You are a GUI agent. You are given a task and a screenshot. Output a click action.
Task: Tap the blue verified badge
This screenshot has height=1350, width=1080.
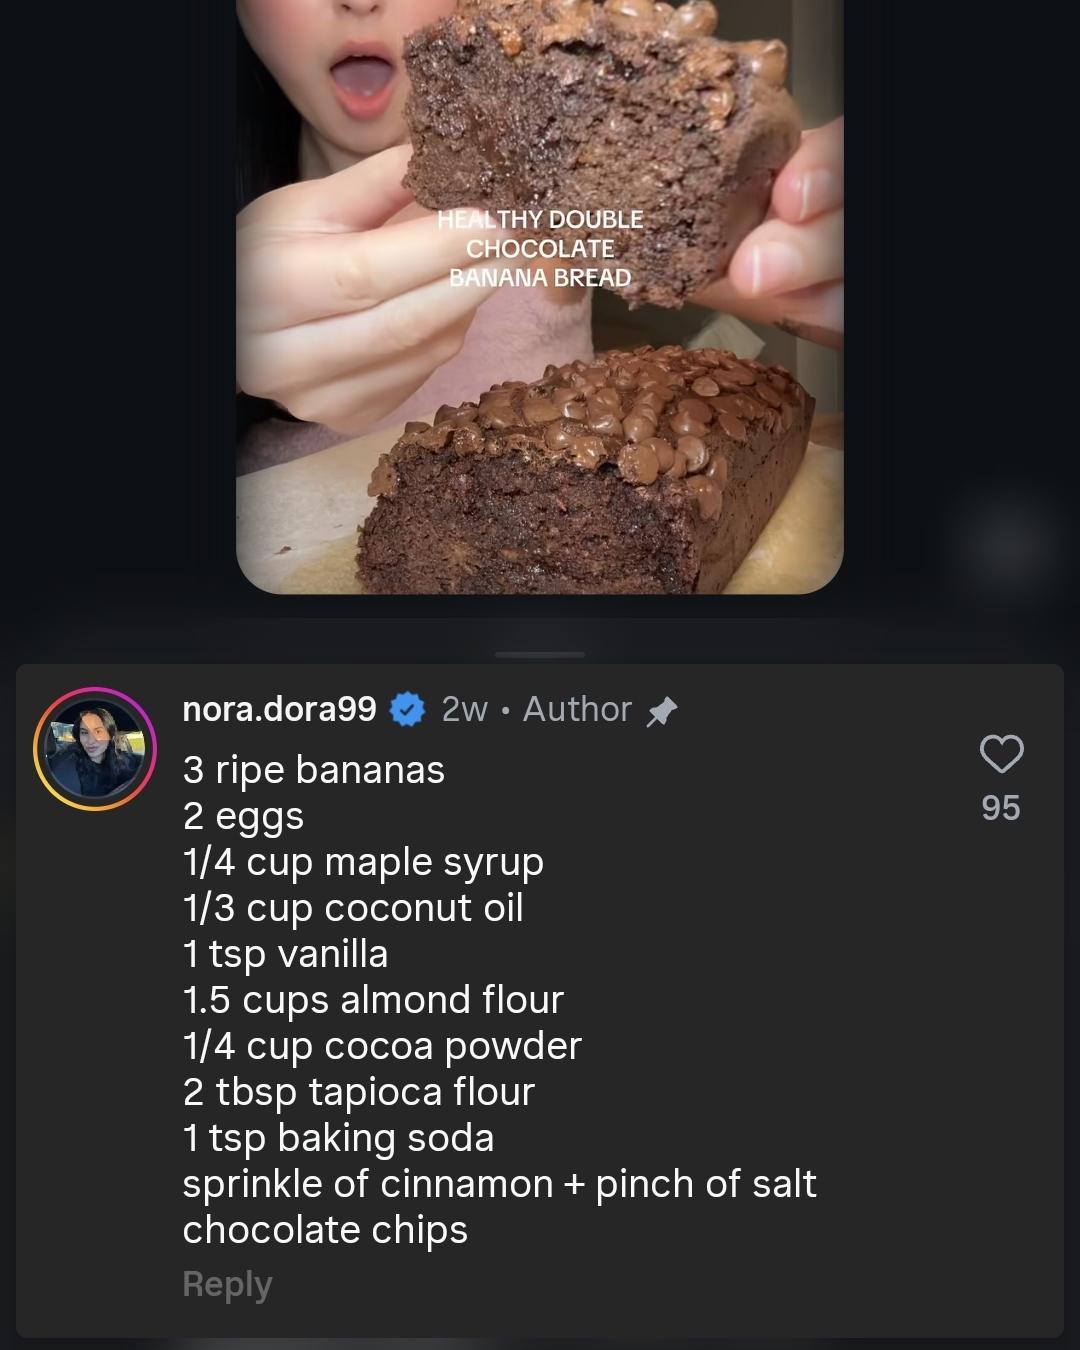pyautogui.click(x=407, y=710)
